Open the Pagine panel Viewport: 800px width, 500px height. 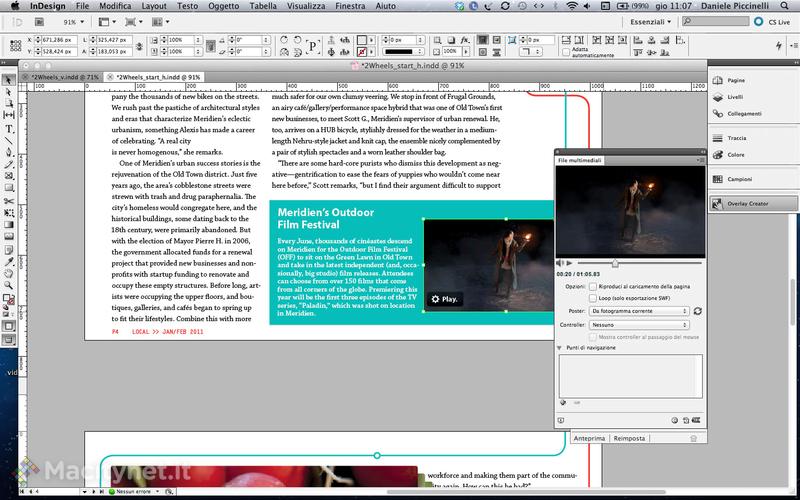tap(735, 78)
